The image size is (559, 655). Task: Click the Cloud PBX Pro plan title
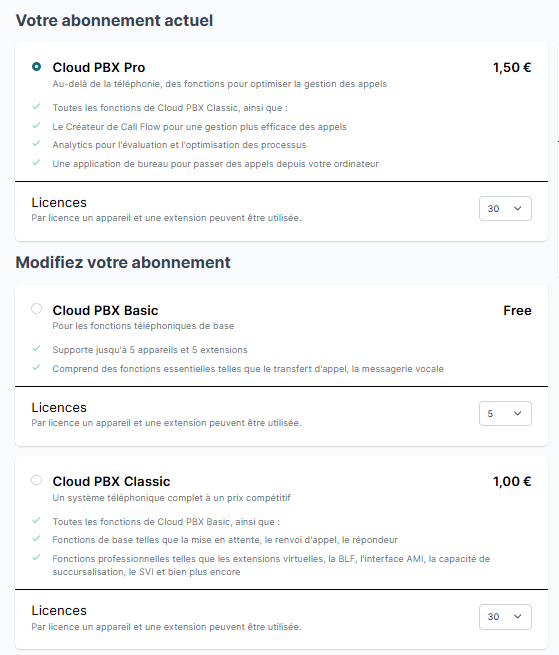click(99, 67)
